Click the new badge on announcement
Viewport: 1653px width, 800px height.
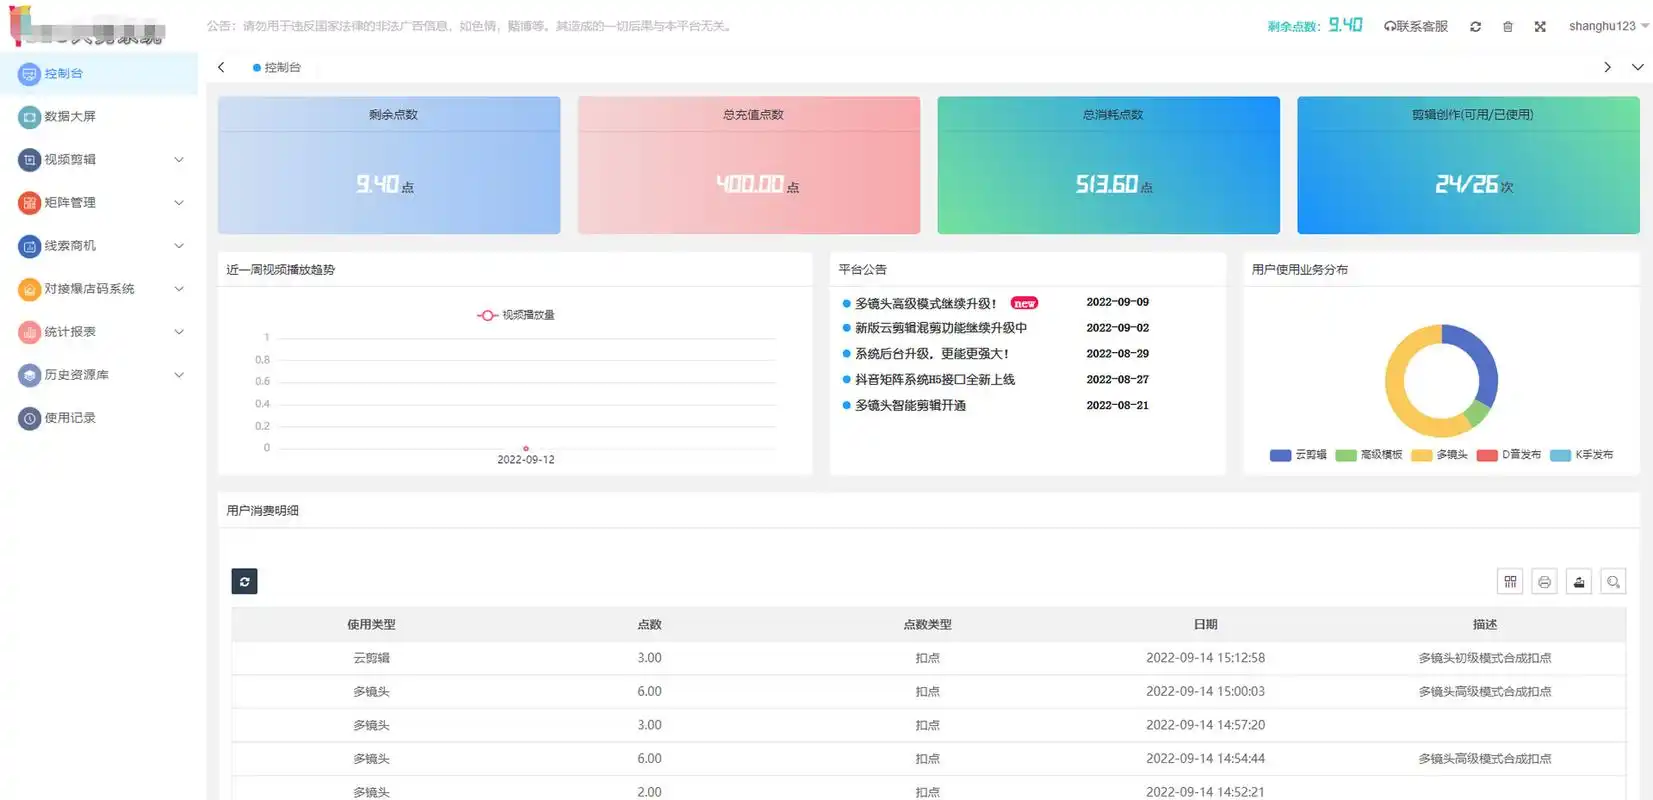coord(1024,304)
